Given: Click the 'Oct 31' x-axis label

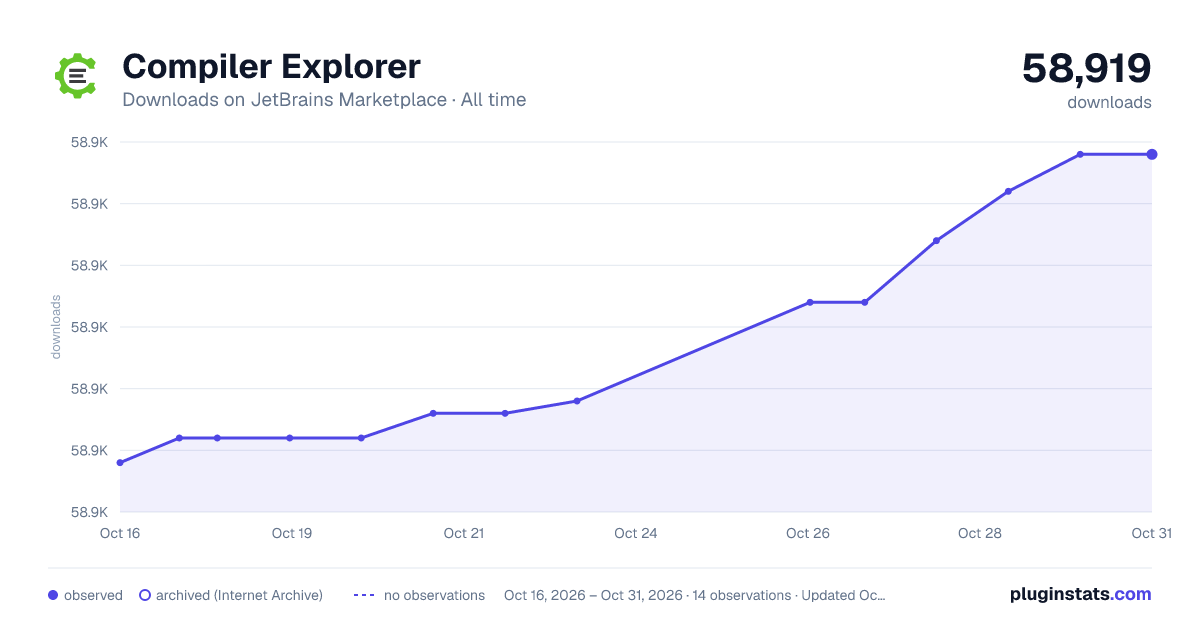Looking at the screenshot, I should pyautogui.click(x=1151, y=533).
